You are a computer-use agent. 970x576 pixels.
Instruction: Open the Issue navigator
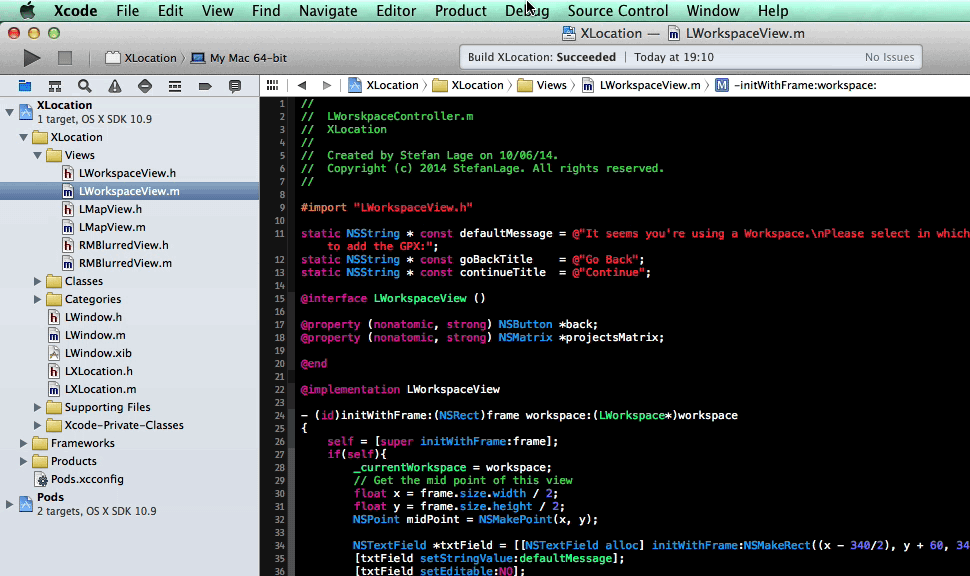115,86
